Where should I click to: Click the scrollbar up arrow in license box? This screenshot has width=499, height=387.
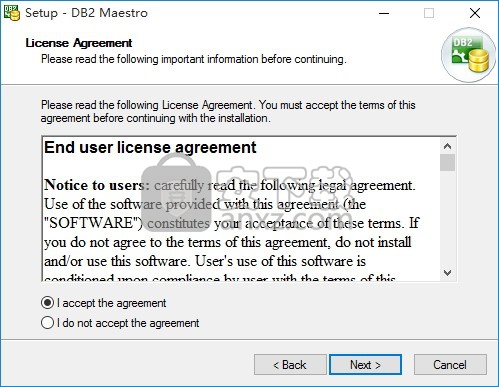coord(447,146)
